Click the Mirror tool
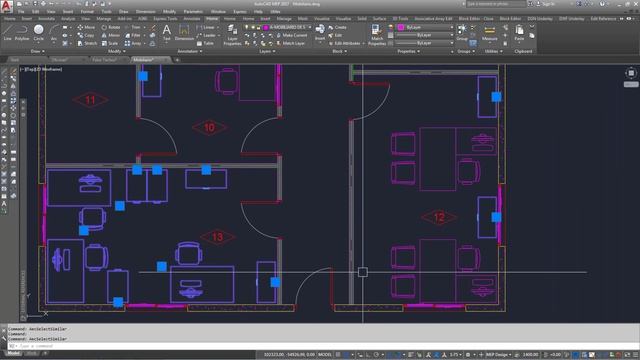The image size is (640, 360). [111, 36]
